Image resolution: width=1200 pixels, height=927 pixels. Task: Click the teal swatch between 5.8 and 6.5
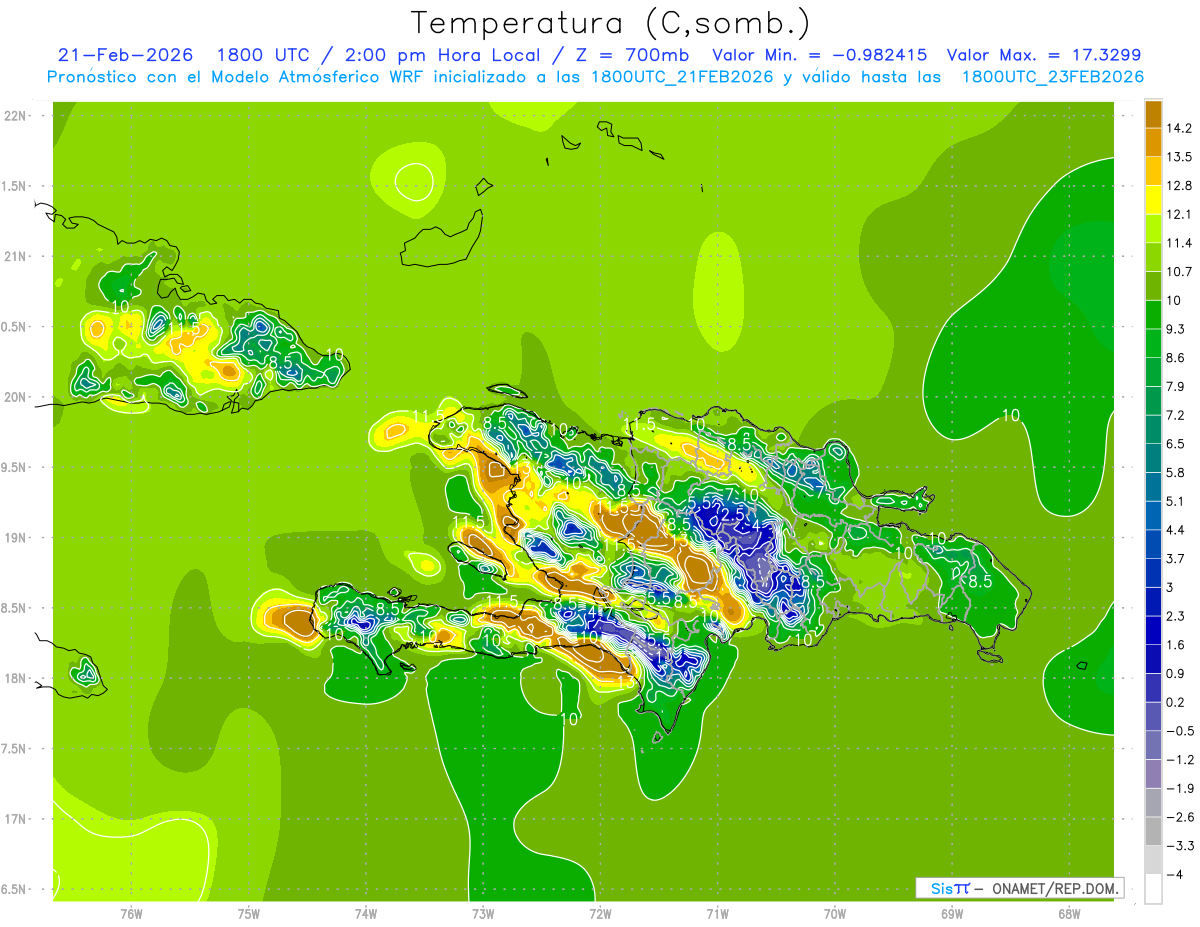[1153, 458]
